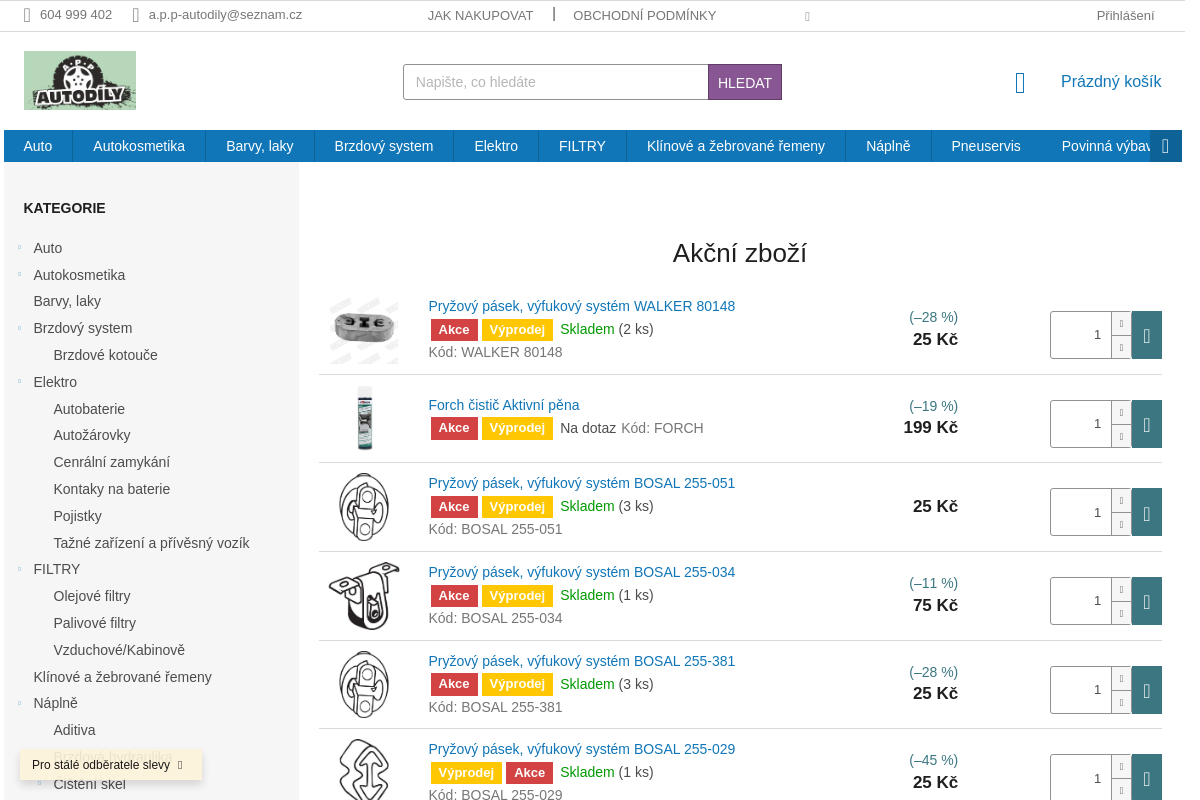Open Auto tab in top menu
Screen dimensions: 1200x800
(38, 146)
